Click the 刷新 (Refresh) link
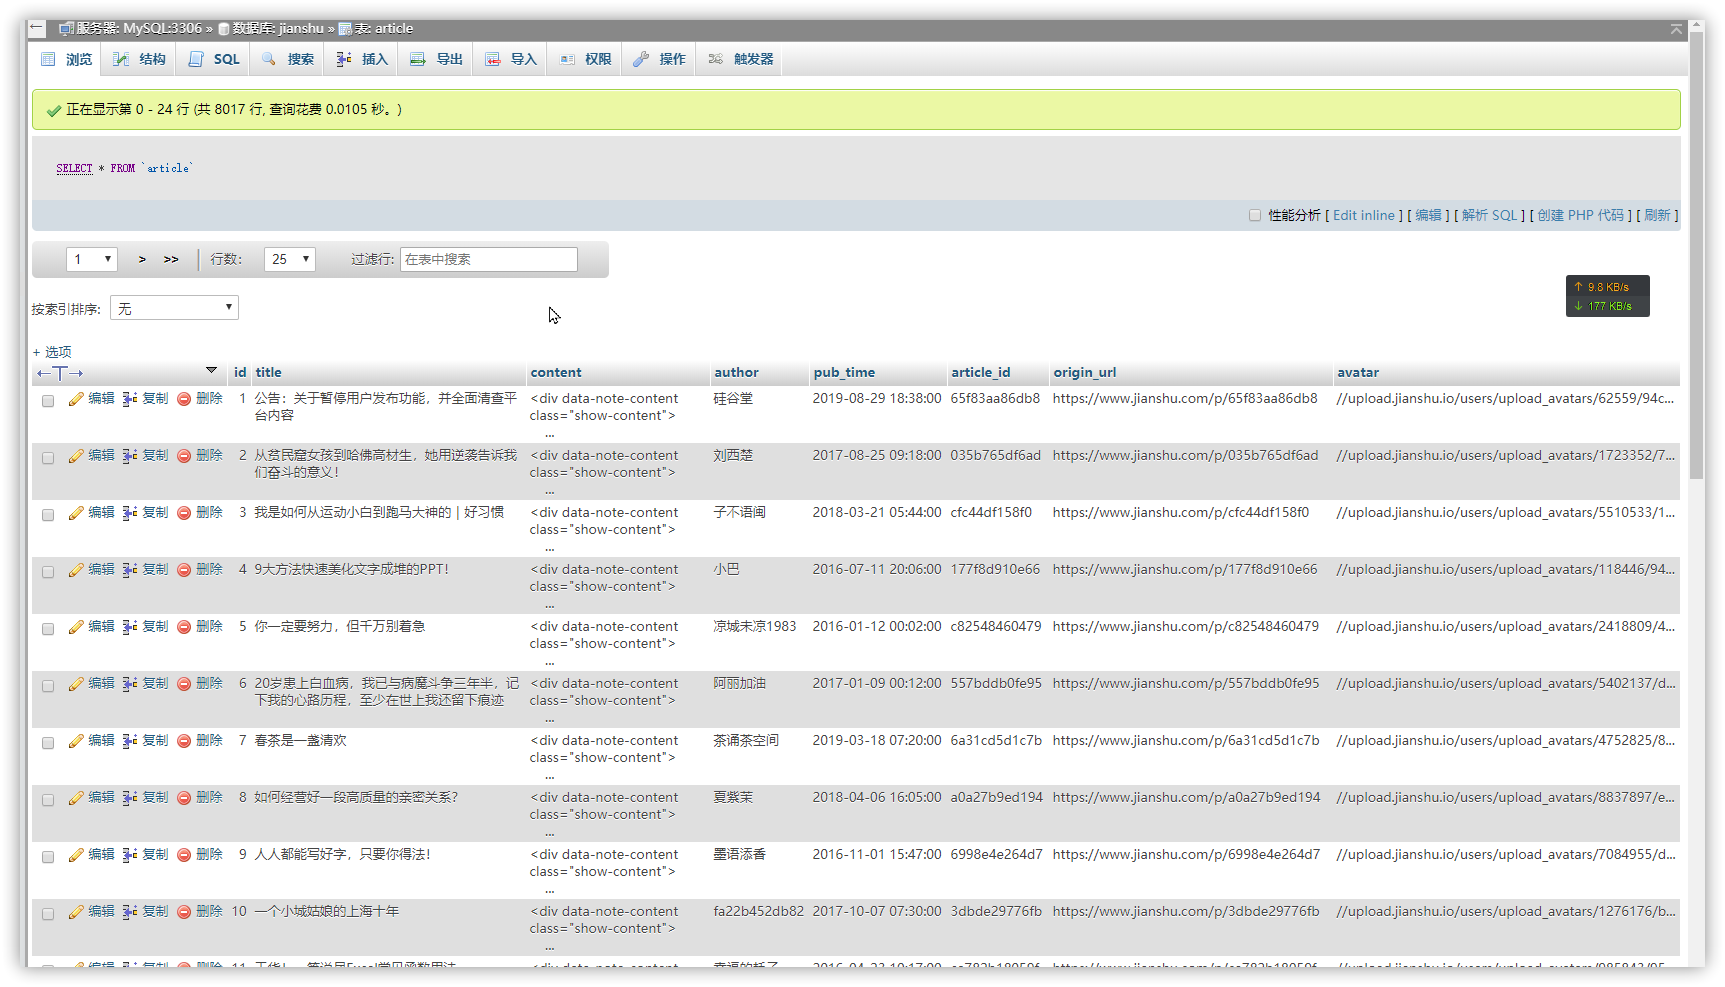 click(x=1657, y=215)
